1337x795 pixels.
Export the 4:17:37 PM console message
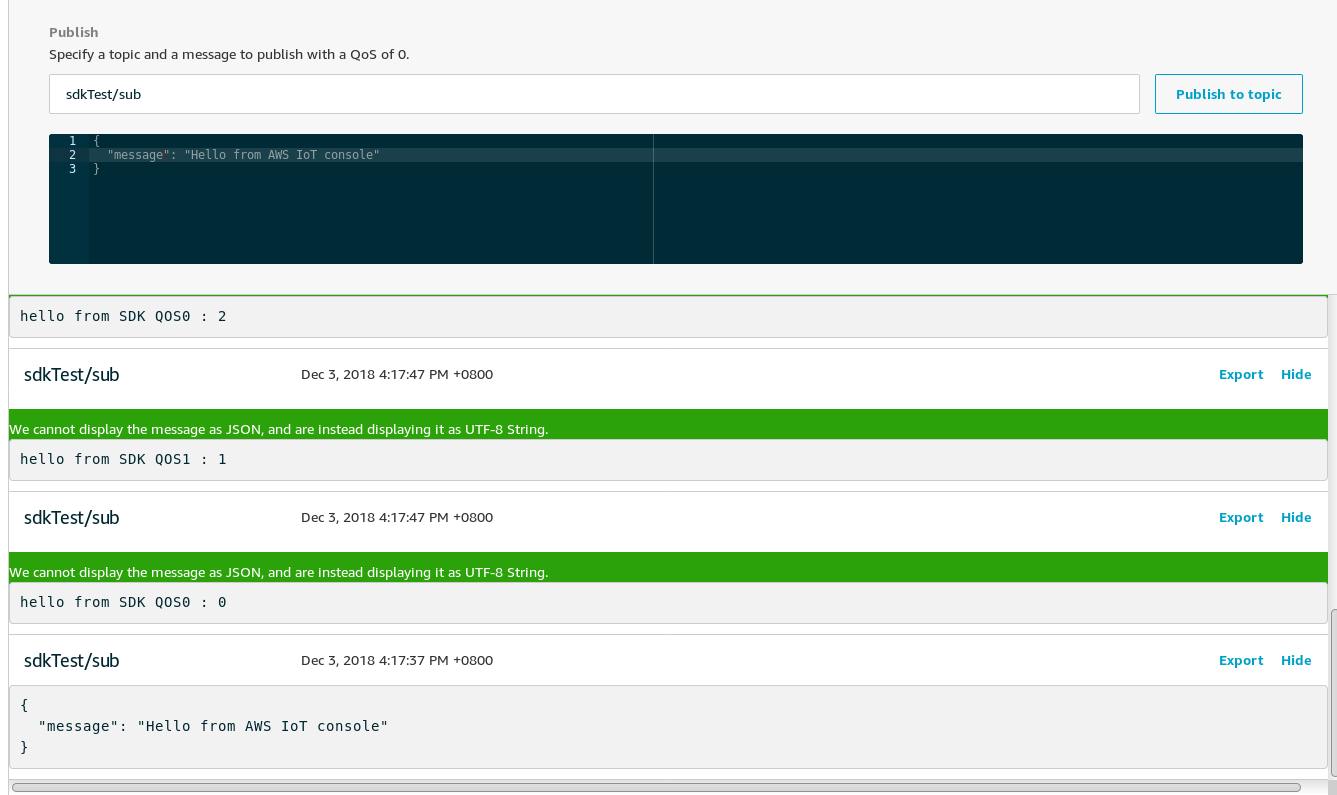[x=1241, y=660]
